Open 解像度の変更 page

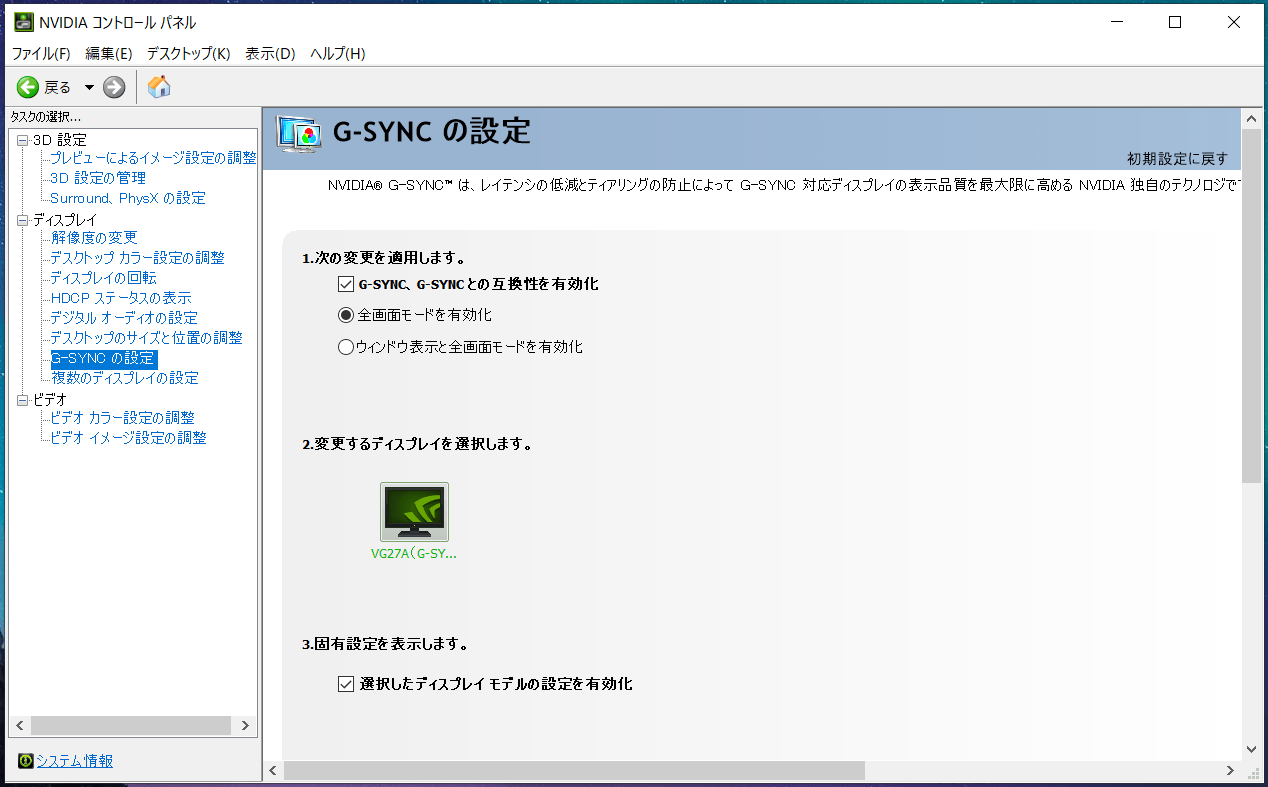(x=94, y=238)
